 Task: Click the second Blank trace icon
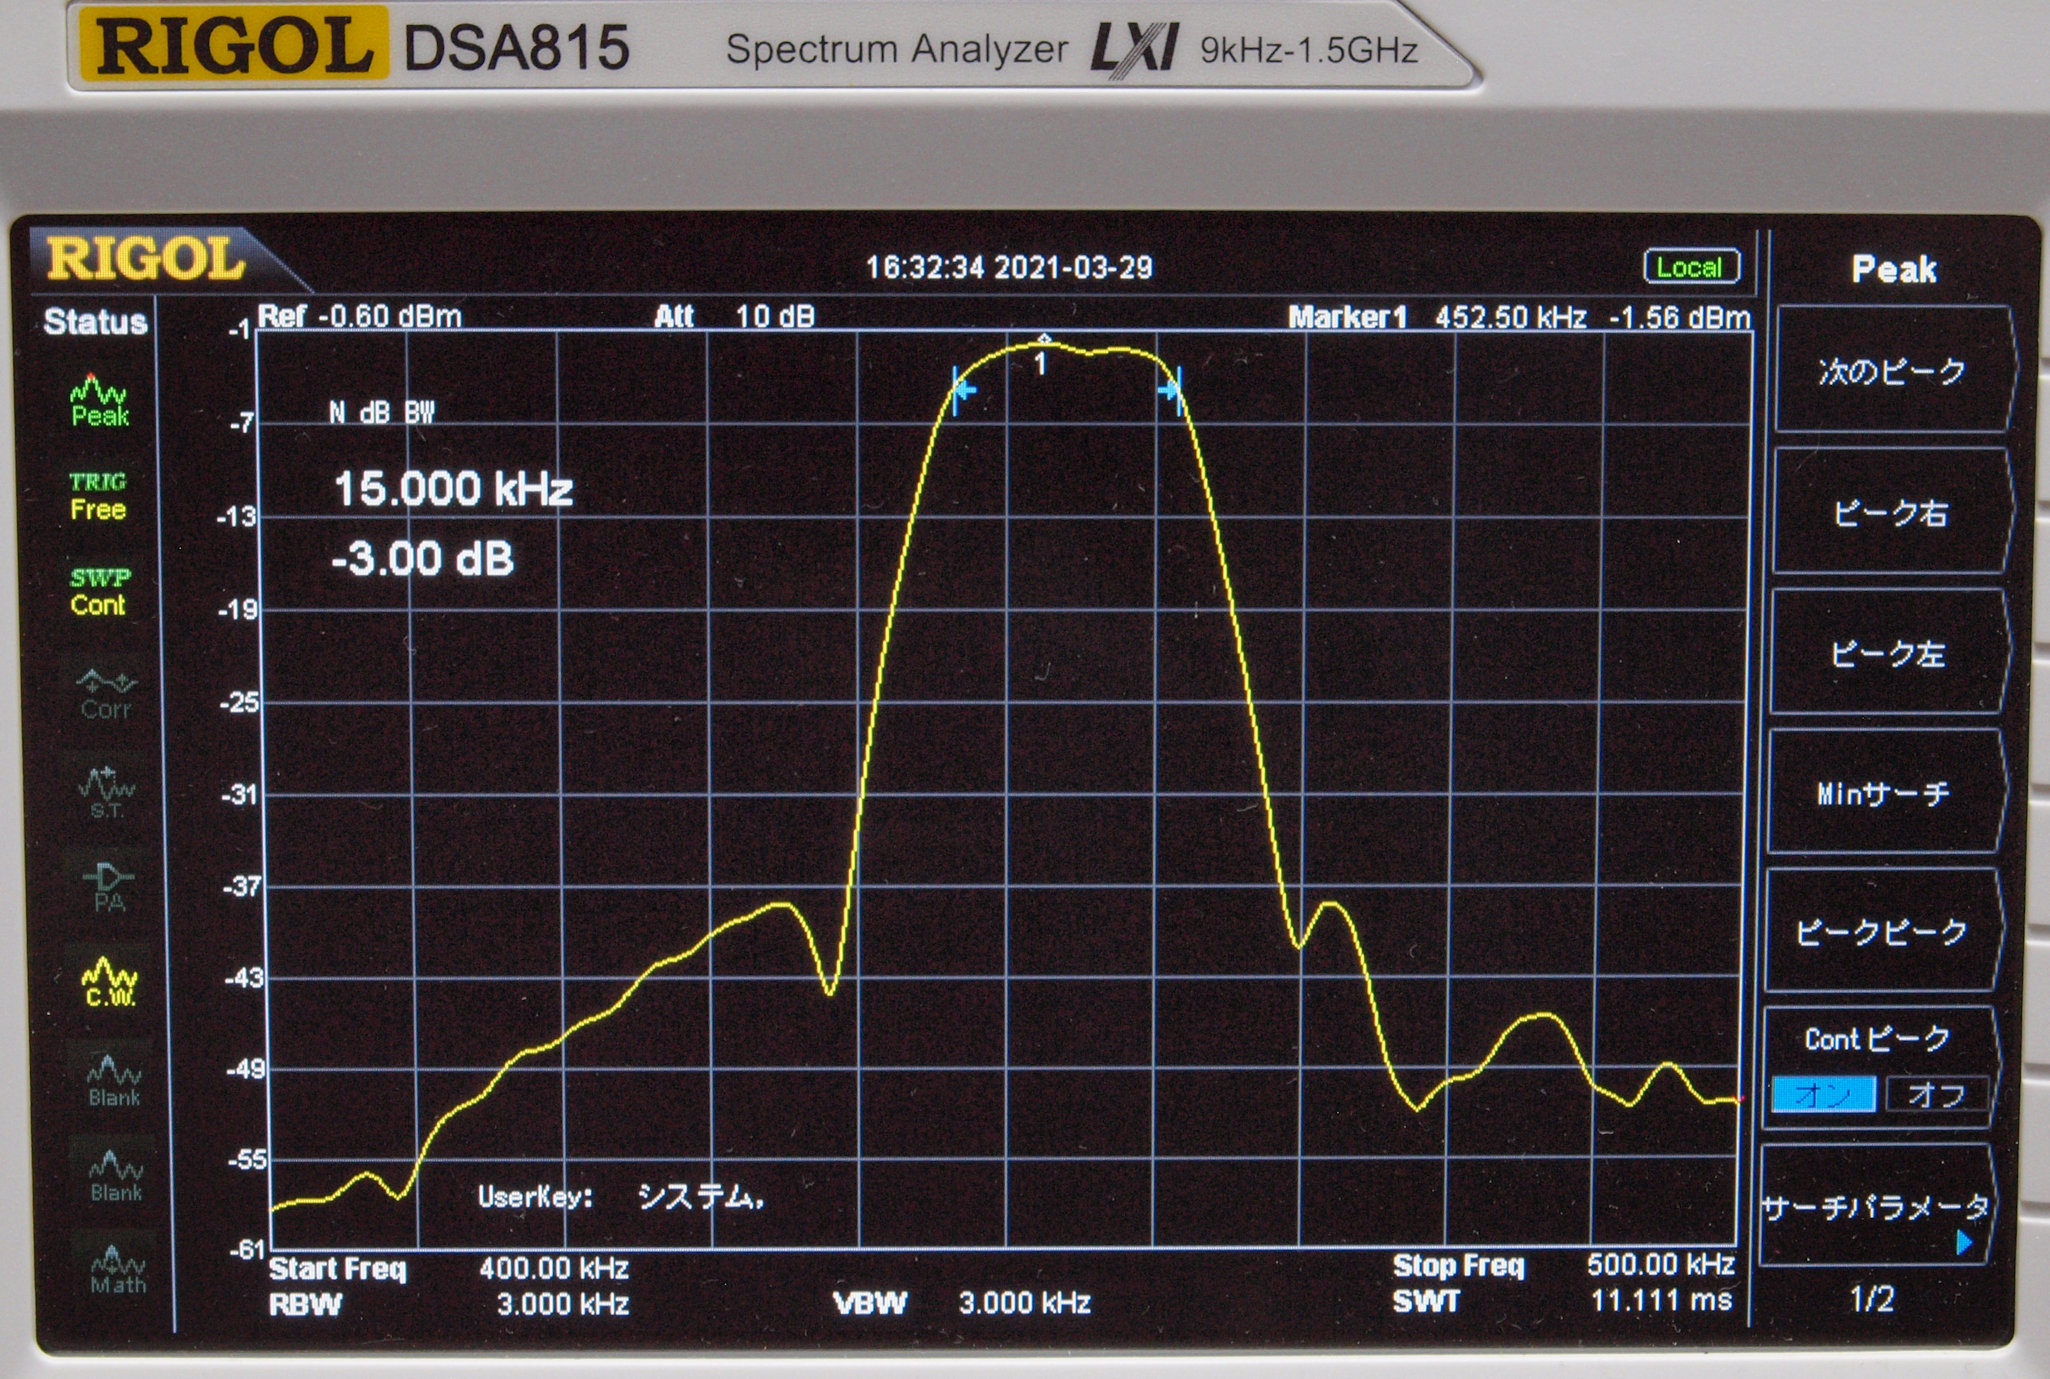pyautogui.click(x=116, y=1176)
